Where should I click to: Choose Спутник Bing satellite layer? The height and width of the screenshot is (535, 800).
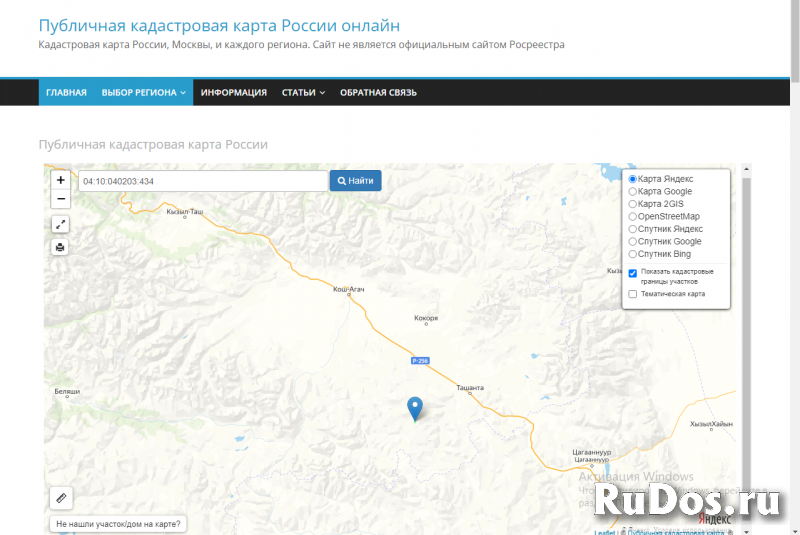[x=633, y=254]
